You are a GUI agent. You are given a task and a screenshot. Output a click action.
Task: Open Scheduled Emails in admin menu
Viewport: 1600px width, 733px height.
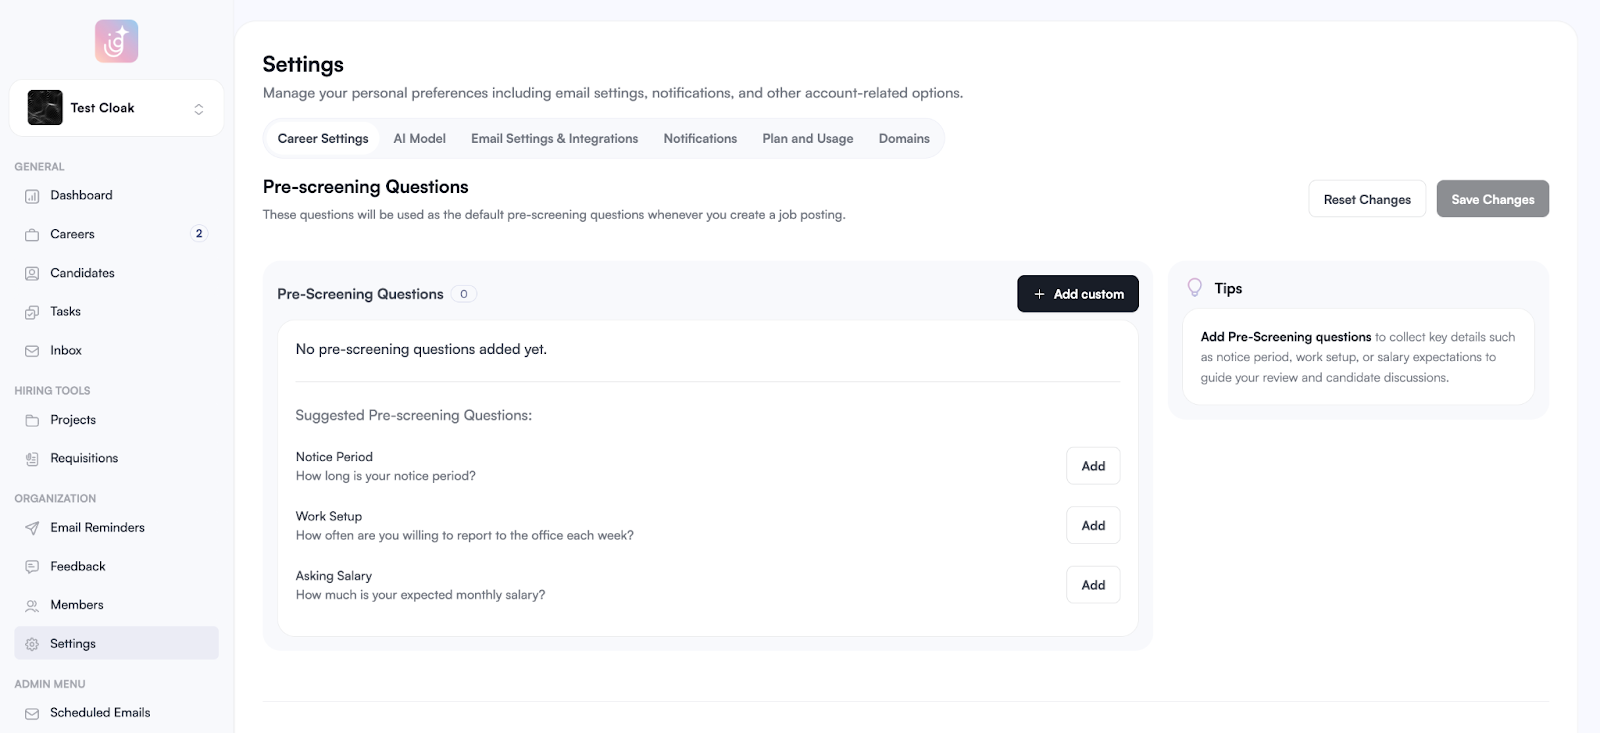click(x=100, y=713)
